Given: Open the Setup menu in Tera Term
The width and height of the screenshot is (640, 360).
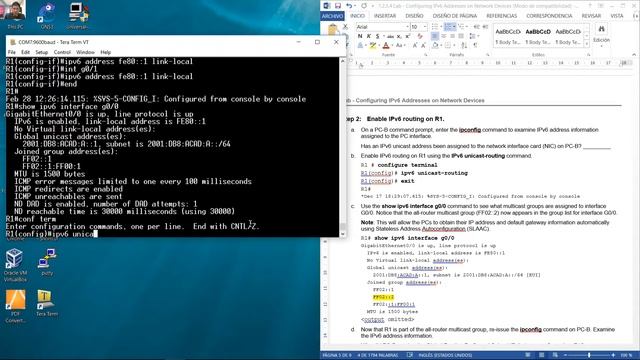Looking at the screenshot, I should (x=41, y=52).
